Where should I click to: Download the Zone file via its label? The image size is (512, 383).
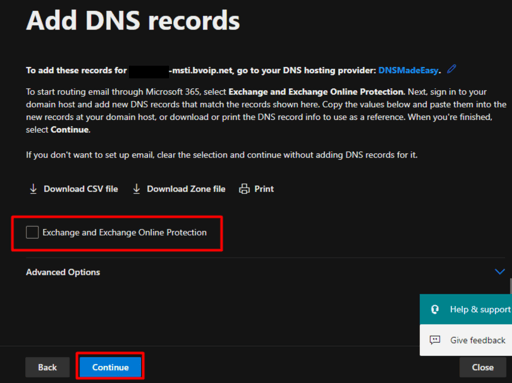(186, 189)
